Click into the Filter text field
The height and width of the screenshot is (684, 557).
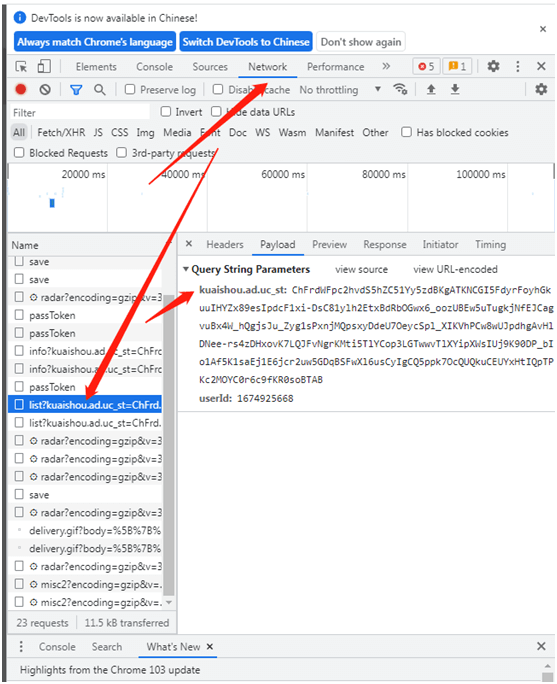[x=80, y=113]
